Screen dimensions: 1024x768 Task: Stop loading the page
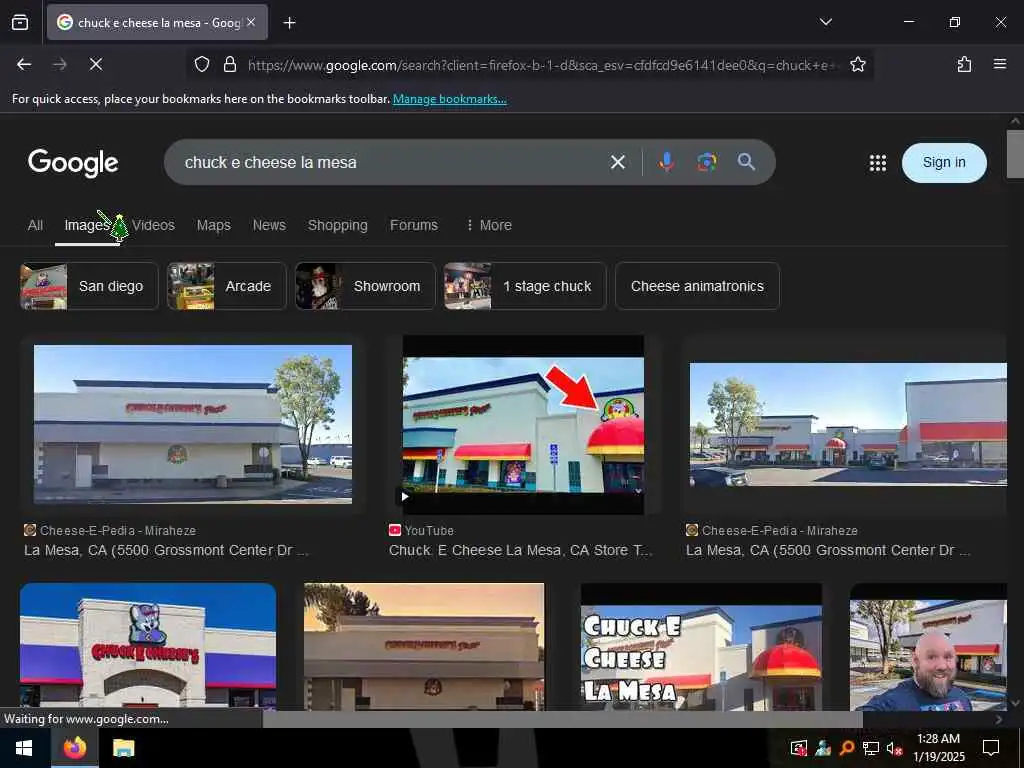pyautogui.click(x=96, y=64)
